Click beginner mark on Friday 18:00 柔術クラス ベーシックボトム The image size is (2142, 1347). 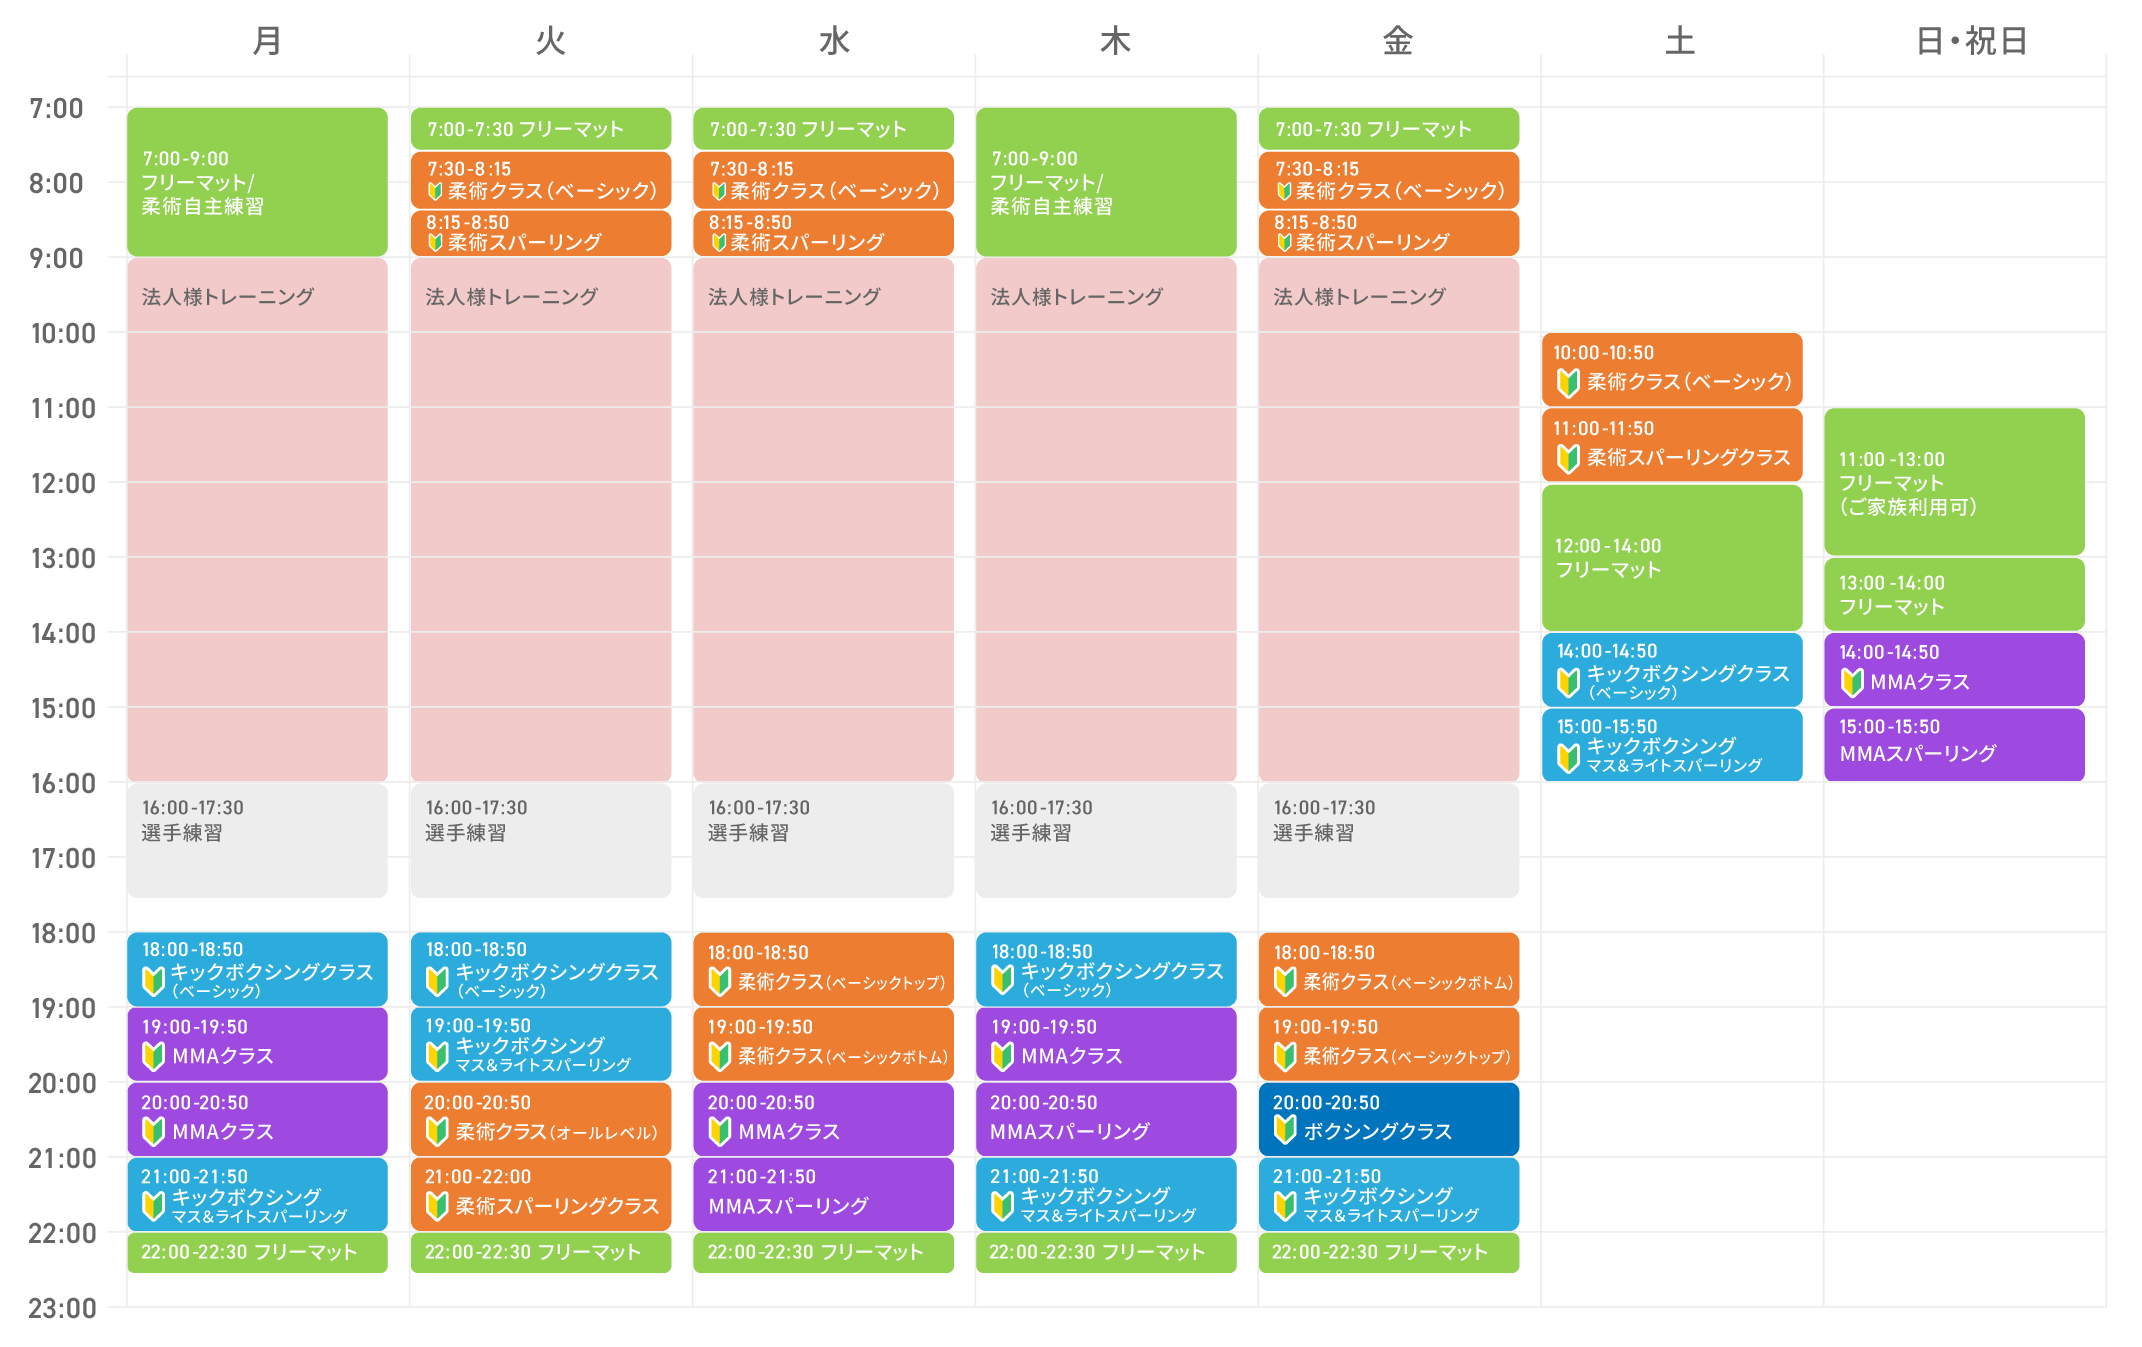pos(1285,982)
